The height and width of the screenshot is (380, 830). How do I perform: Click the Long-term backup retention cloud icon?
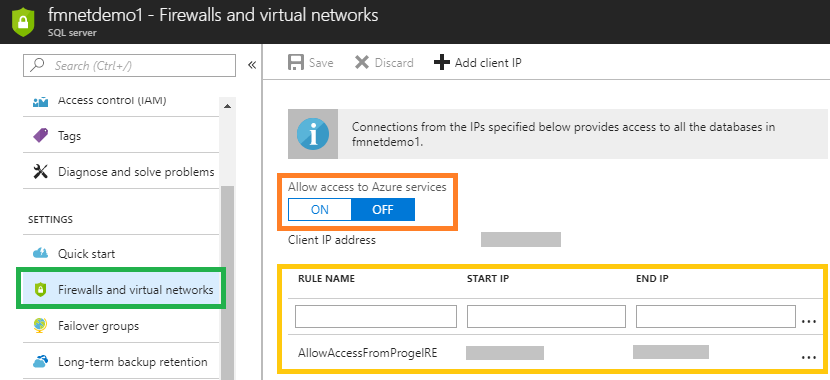click(41, 361)
